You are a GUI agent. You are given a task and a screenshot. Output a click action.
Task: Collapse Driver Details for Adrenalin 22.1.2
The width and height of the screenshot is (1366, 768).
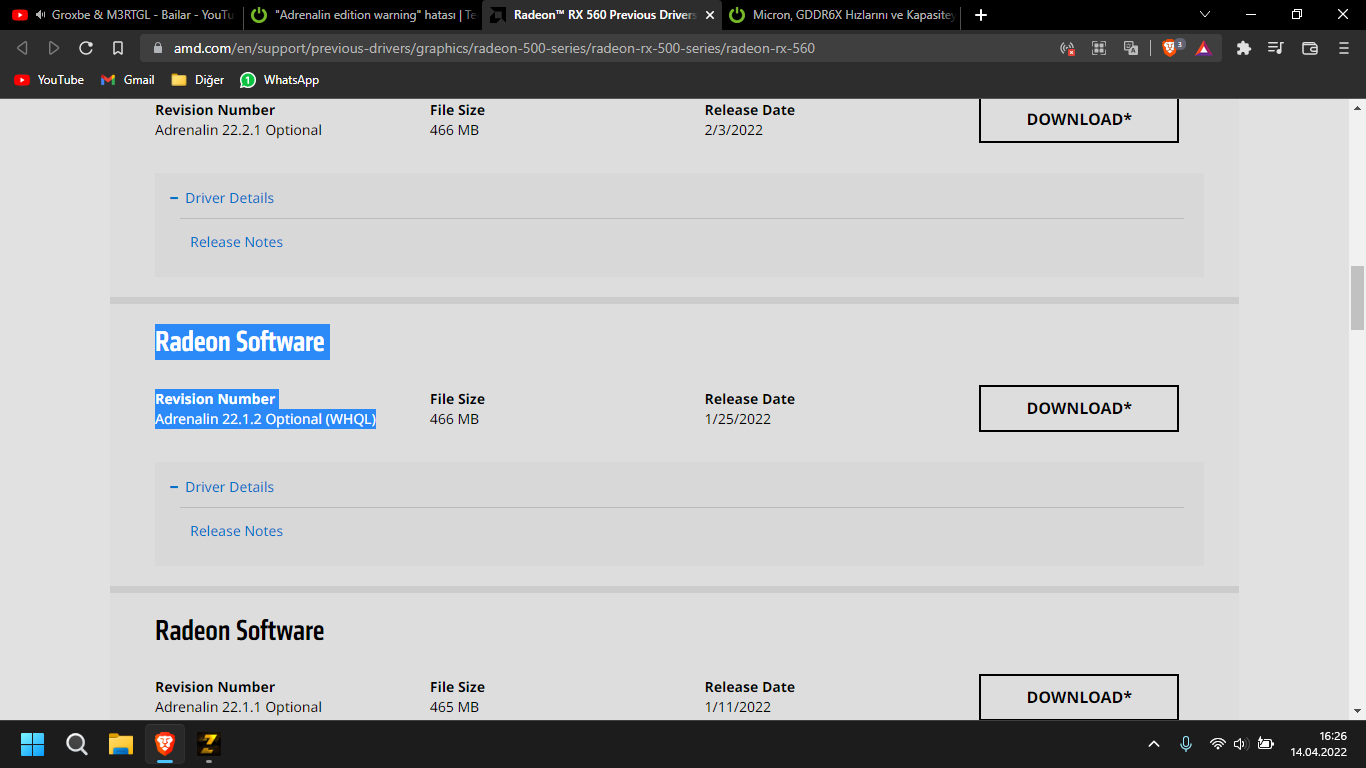(x=222, y=487)
